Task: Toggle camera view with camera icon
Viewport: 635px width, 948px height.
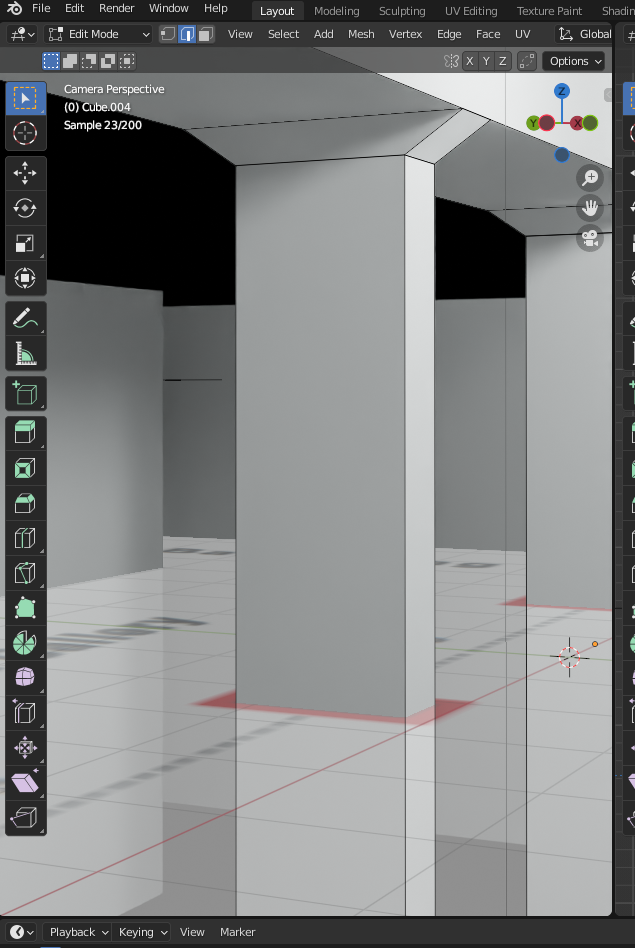Action: coord(590,238)
